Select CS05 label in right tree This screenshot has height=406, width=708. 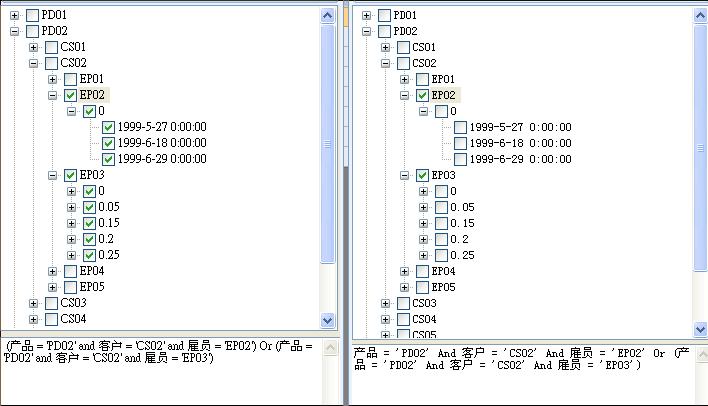(x=424, y=335)
